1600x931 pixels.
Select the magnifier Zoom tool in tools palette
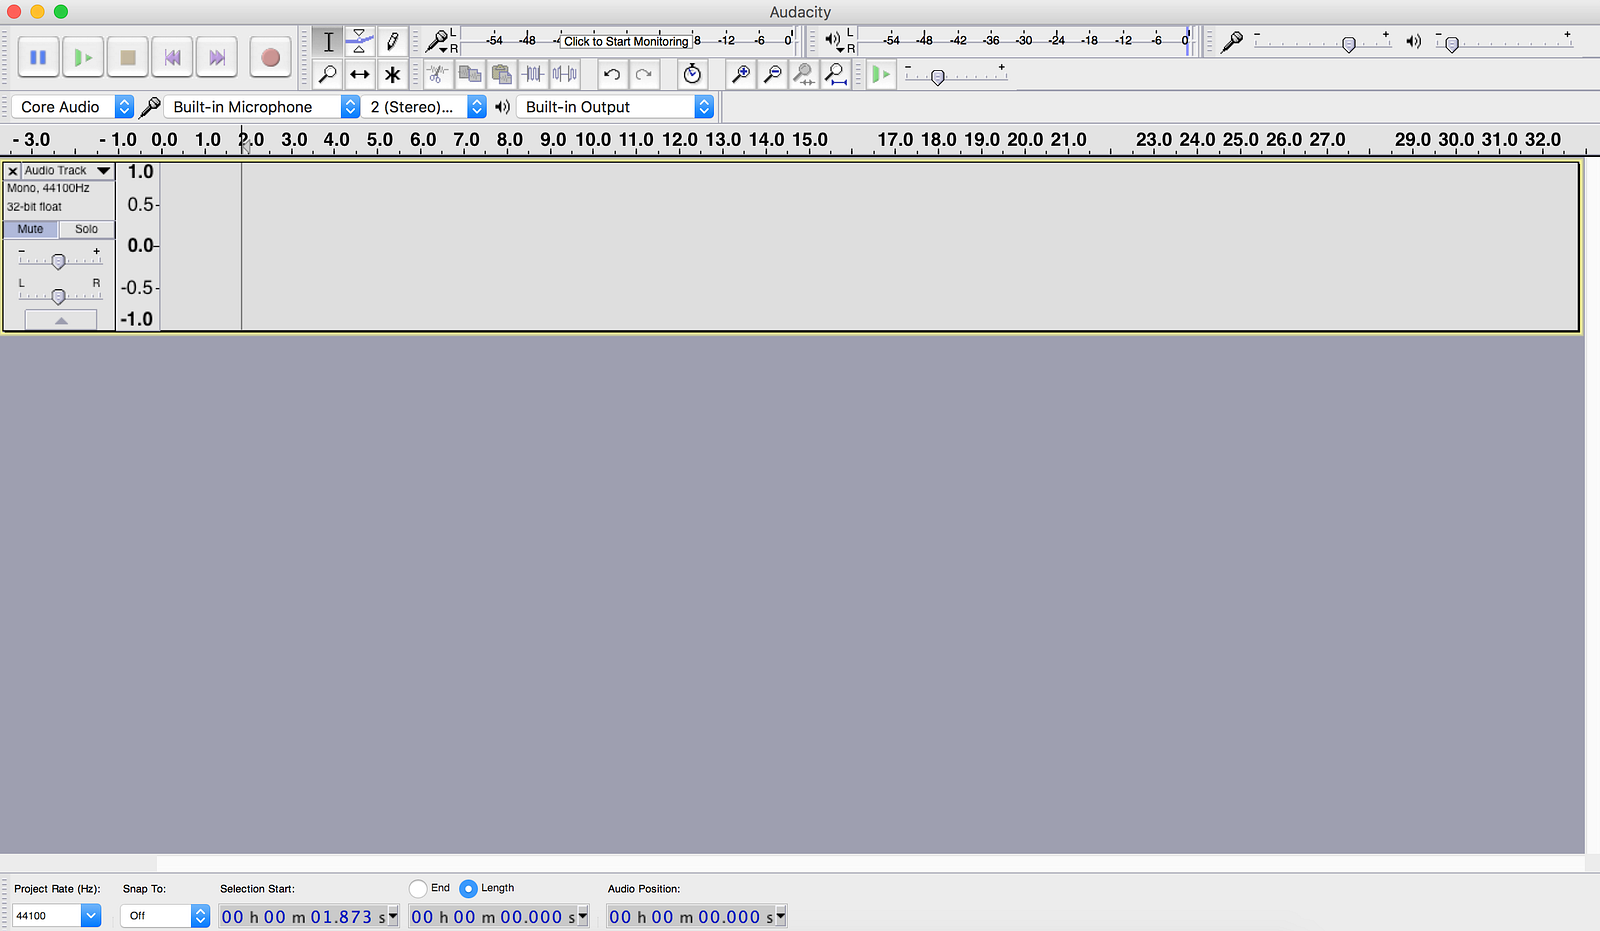(x=328, y=74)
